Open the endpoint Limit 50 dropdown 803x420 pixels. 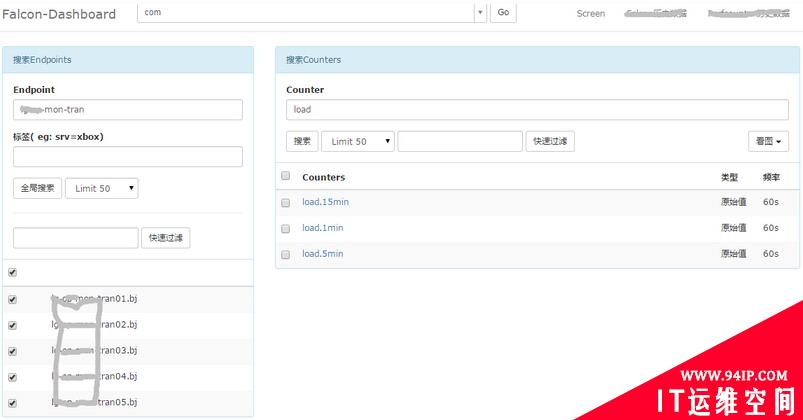[x=101, y=188]
